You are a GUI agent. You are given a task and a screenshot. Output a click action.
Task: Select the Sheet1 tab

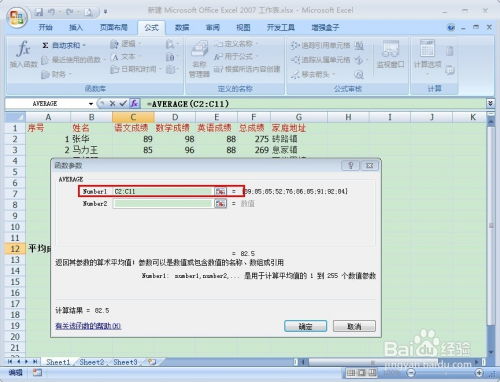coord(58,362)
